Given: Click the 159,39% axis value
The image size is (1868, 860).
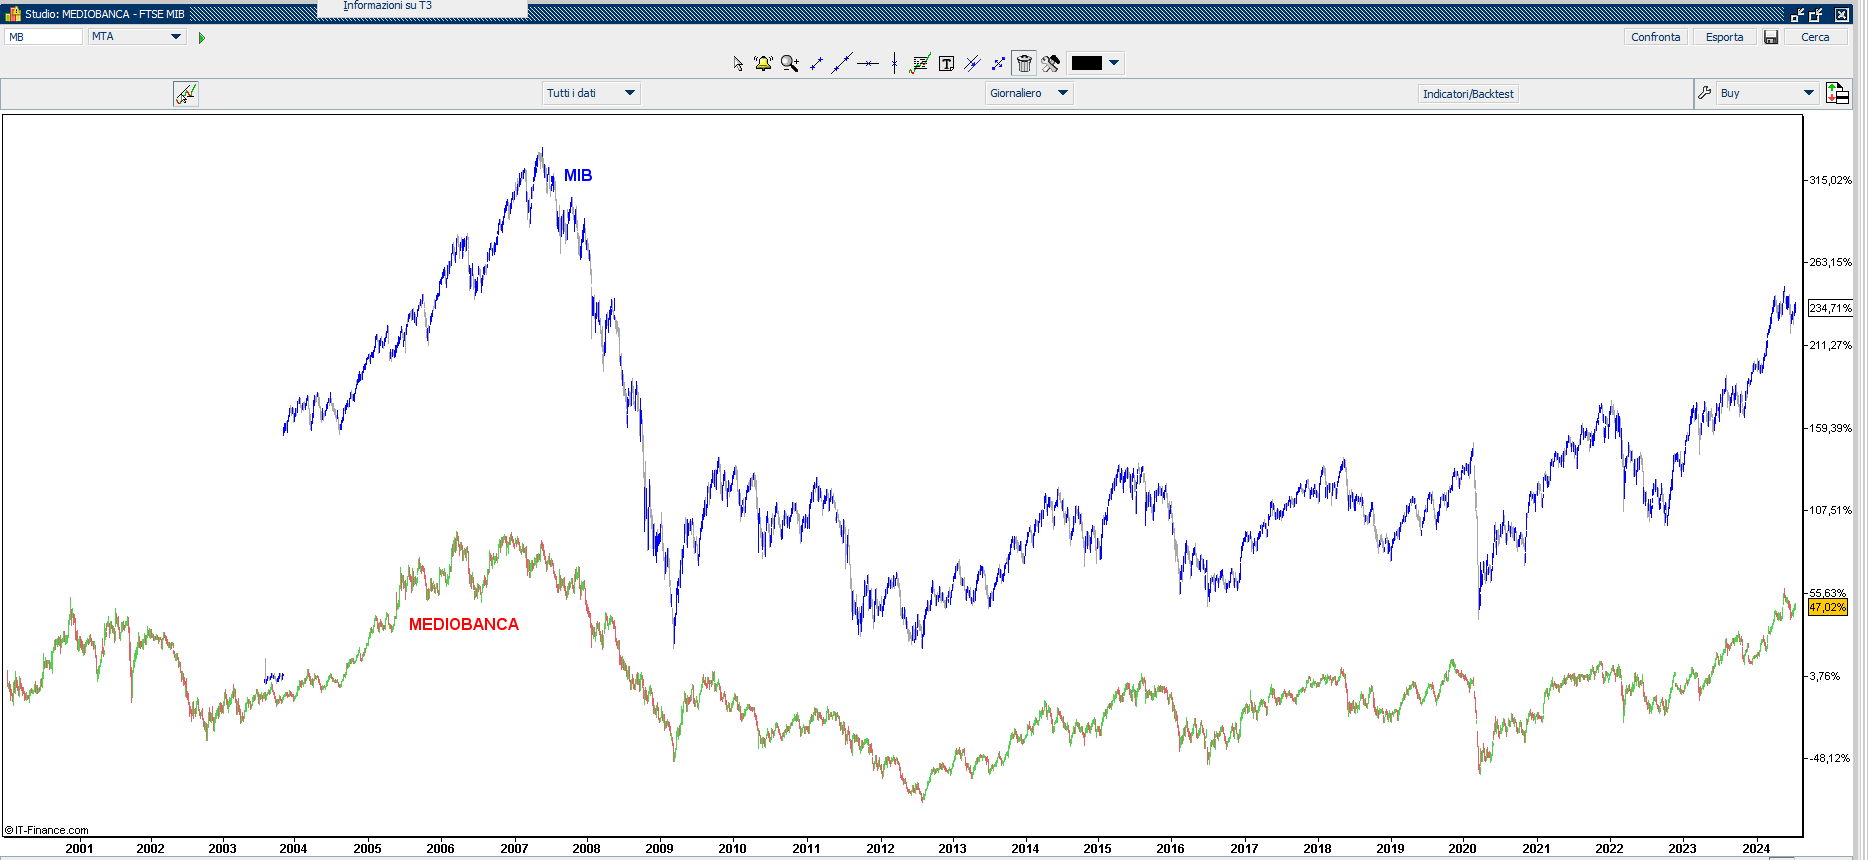Looking at the screenshot, I should click(x=1830, y=428).
